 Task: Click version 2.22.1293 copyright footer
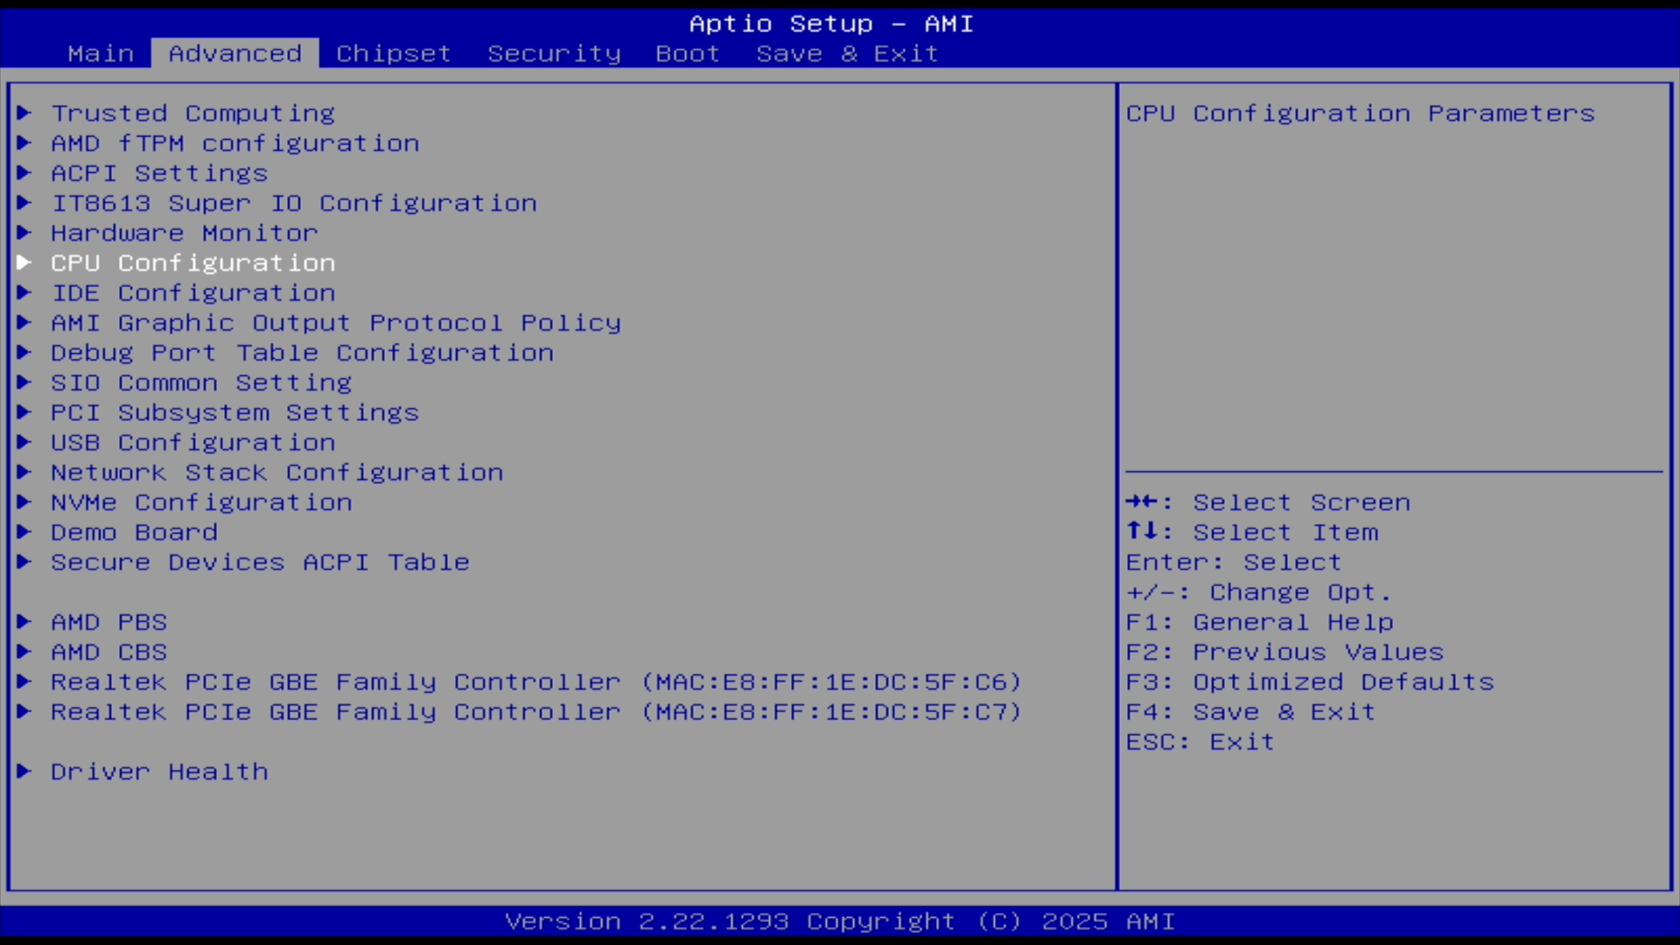(x=840, y=921)
